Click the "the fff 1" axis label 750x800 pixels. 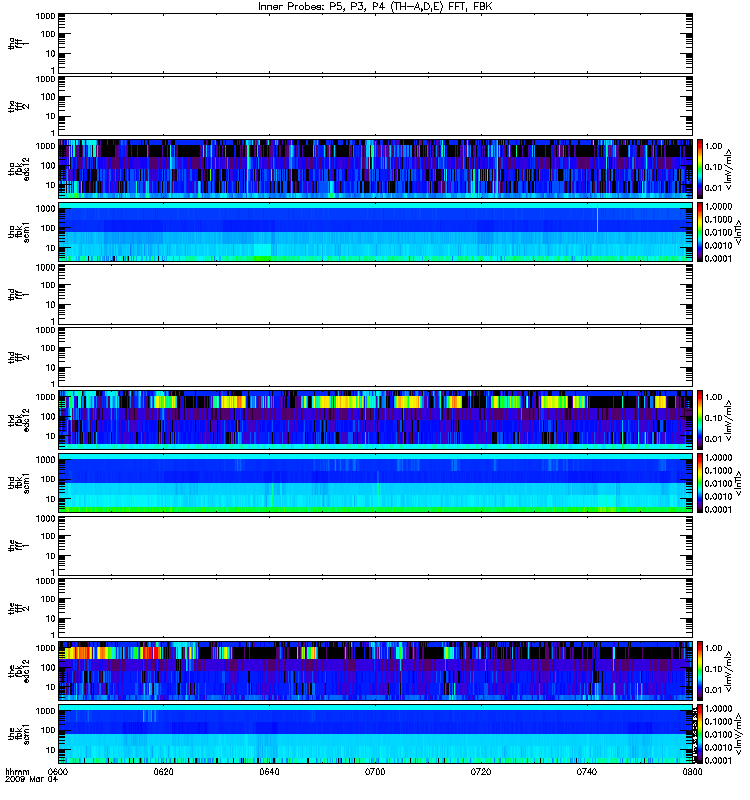18,545
